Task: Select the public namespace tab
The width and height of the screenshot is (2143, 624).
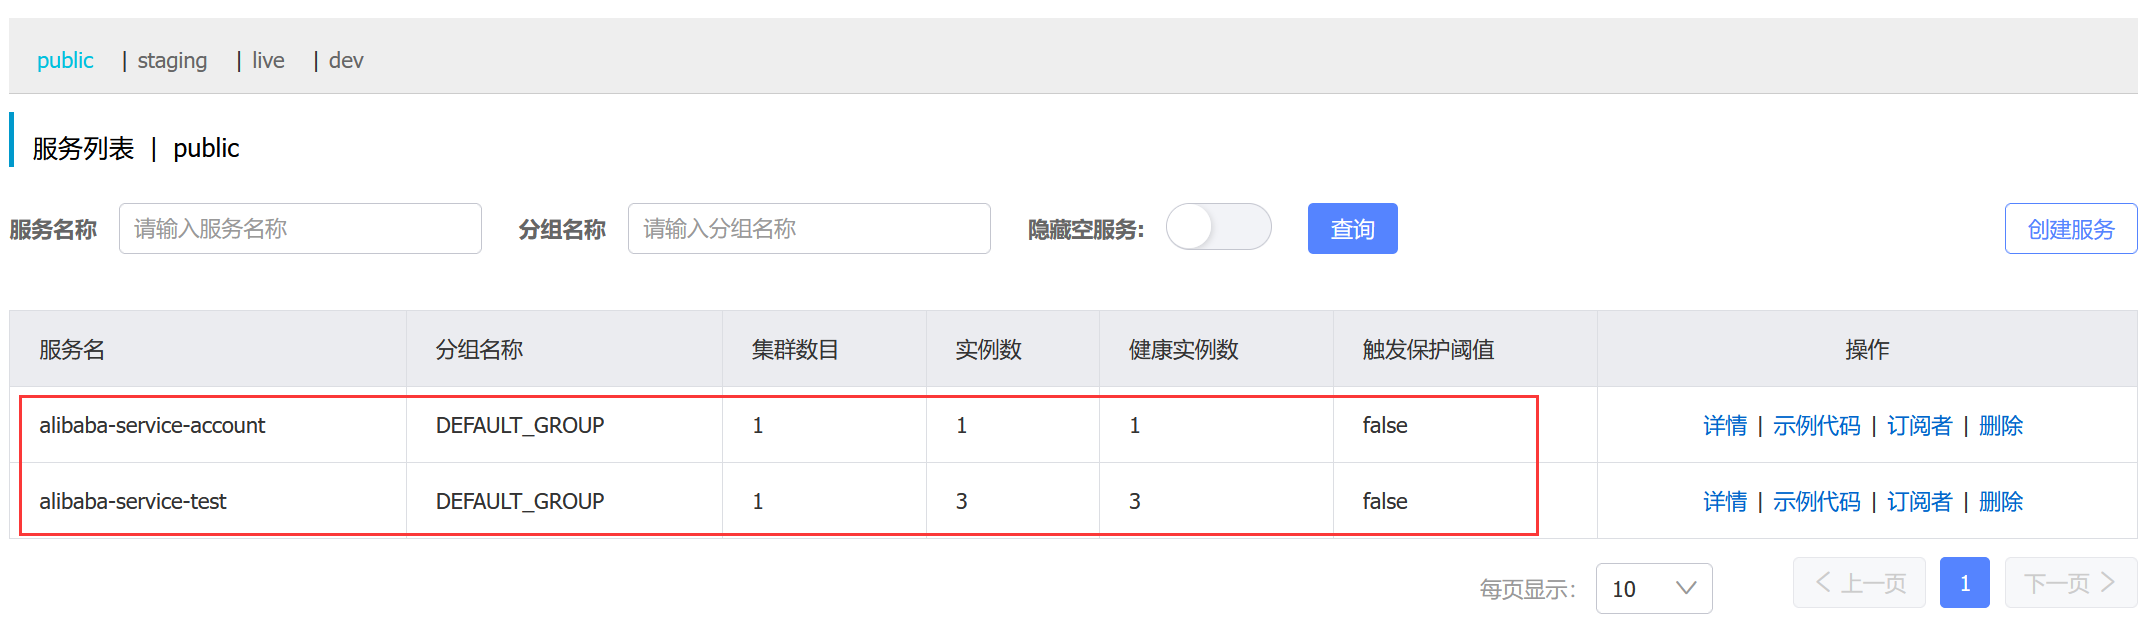Action: (65, 61)
